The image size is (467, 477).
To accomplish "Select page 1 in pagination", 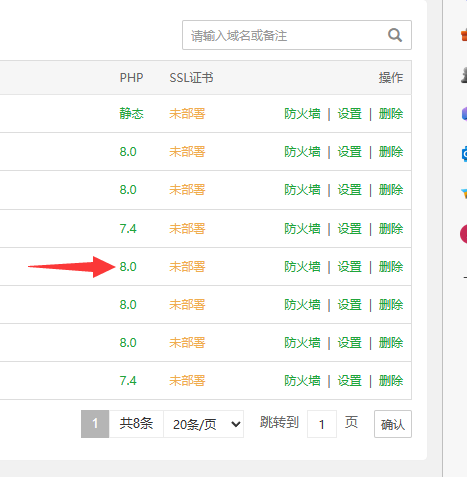I will (95, 424).
